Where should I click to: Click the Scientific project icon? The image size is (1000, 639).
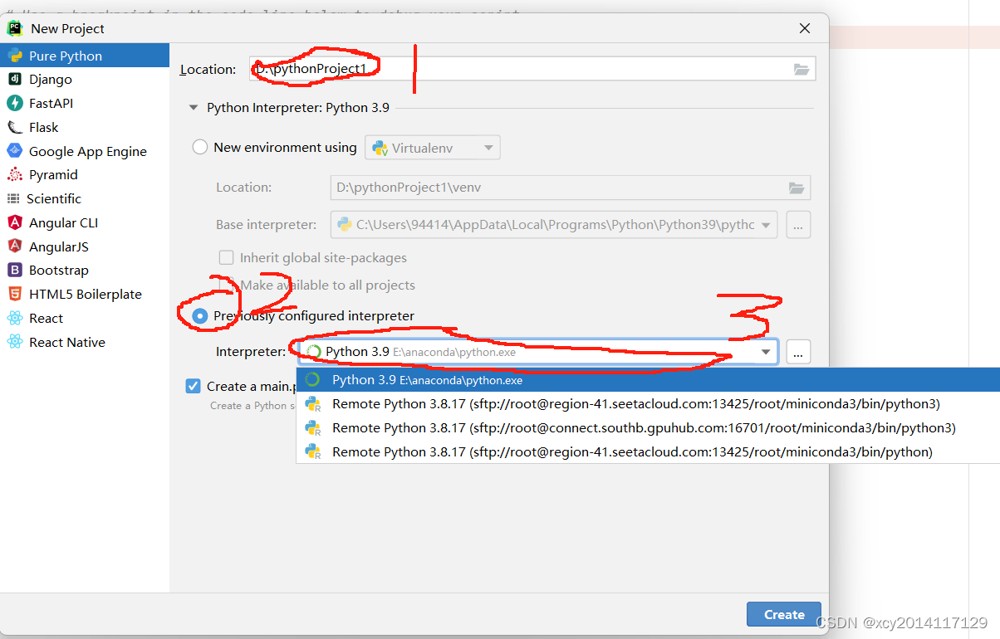13,198
